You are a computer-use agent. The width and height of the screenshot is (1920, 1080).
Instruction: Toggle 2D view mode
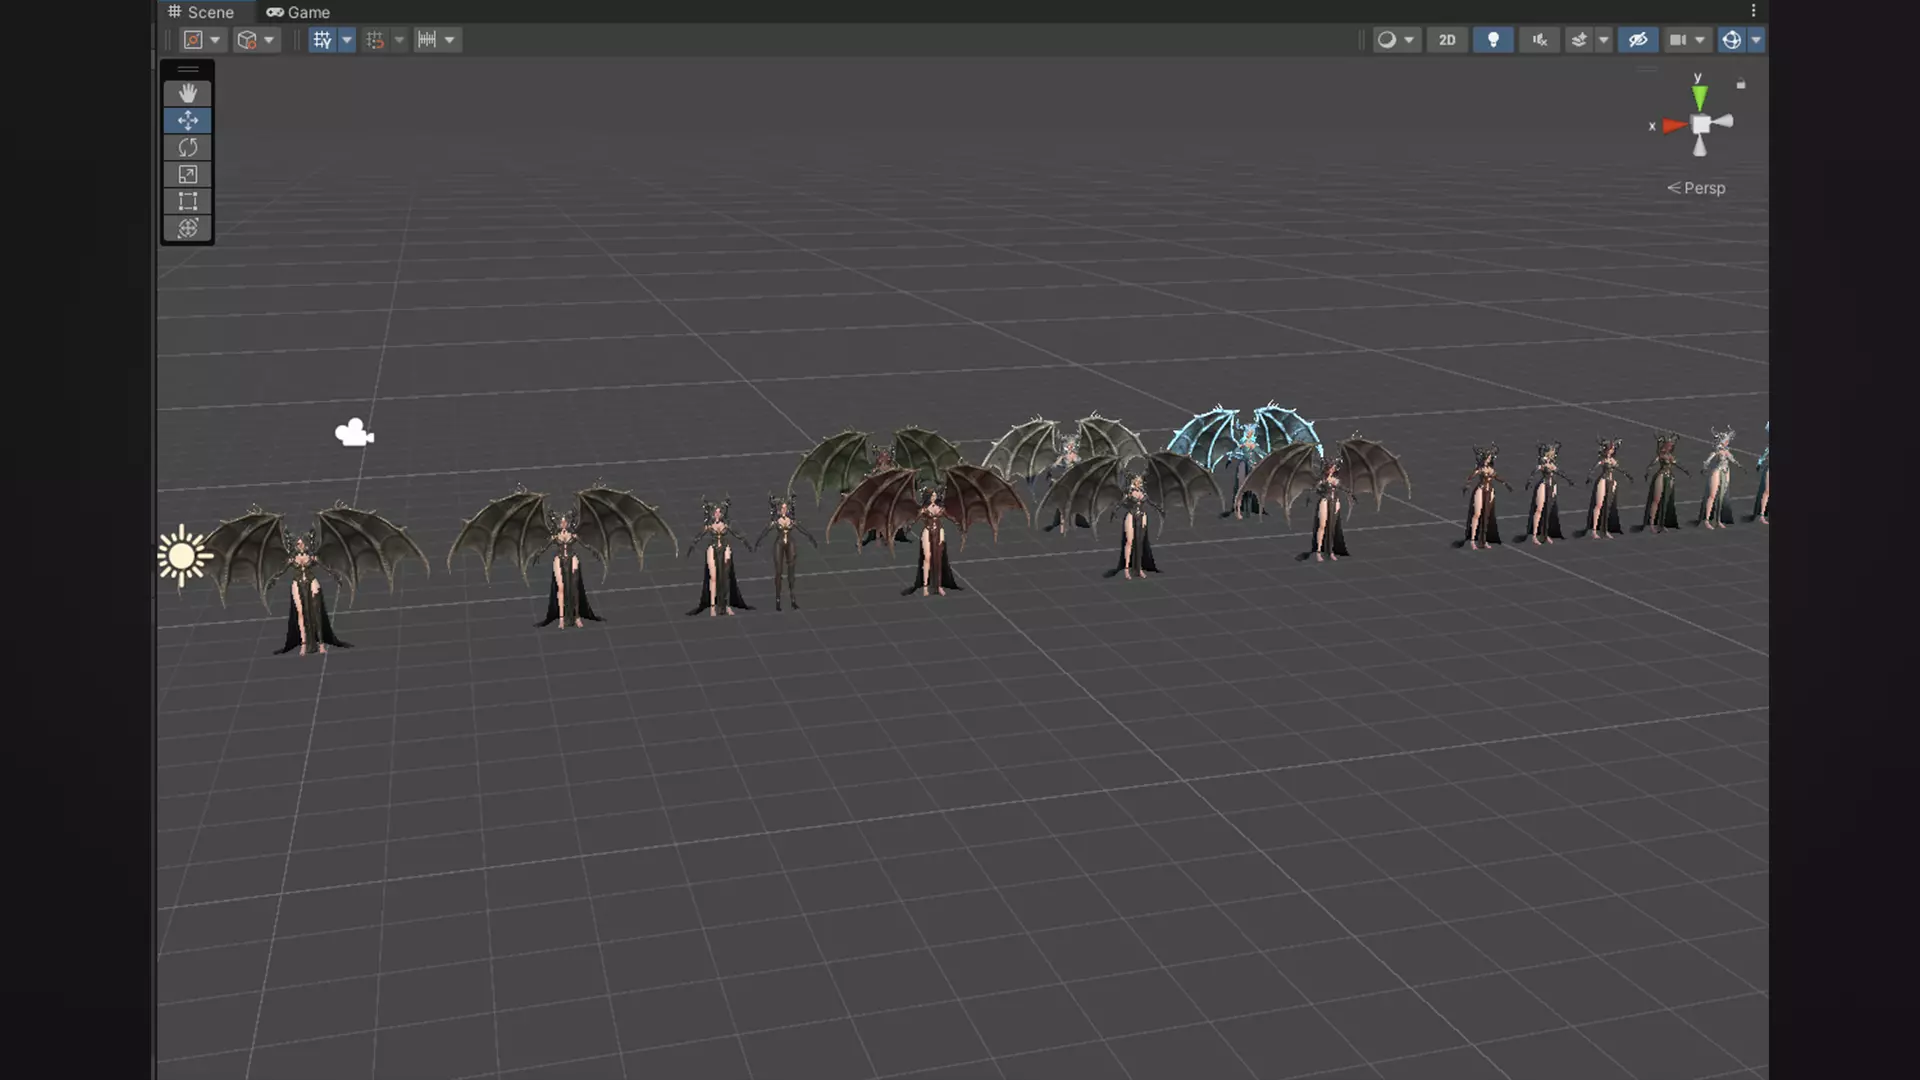click(1447, 40)
